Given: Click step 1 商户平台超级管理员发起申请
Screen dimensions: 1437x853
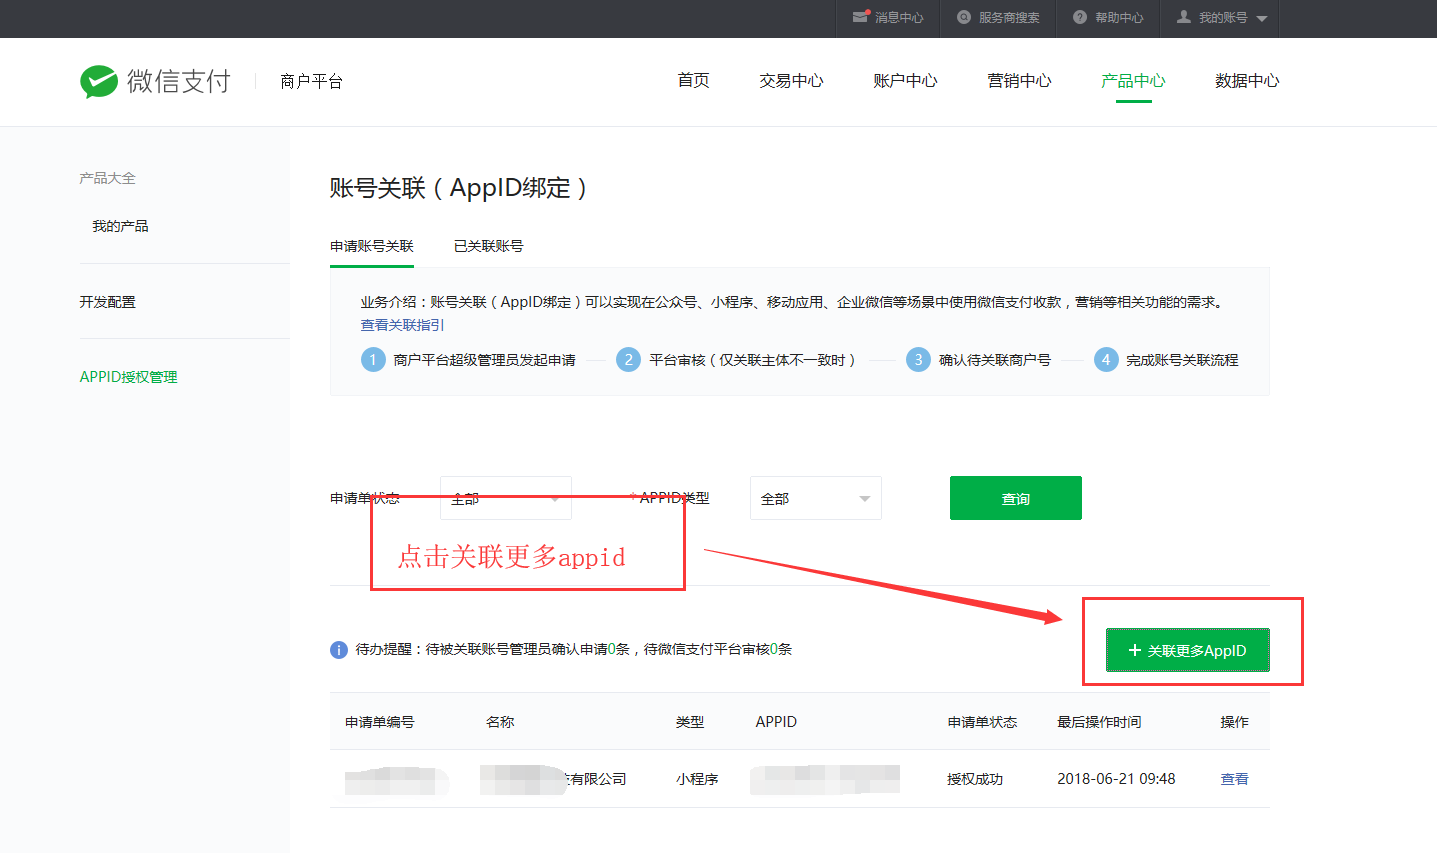Looking at the screenshot, I should (469, 360).
